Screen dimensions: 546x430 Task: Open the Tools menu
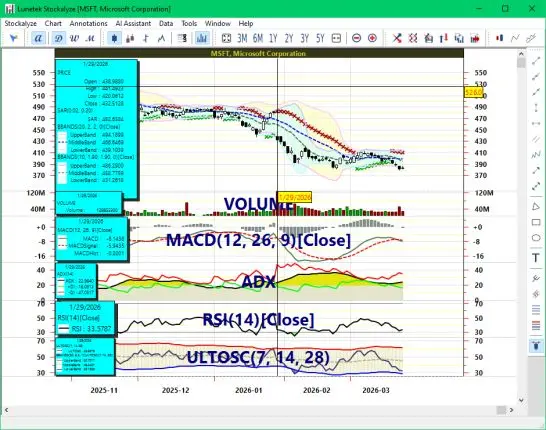189,24
